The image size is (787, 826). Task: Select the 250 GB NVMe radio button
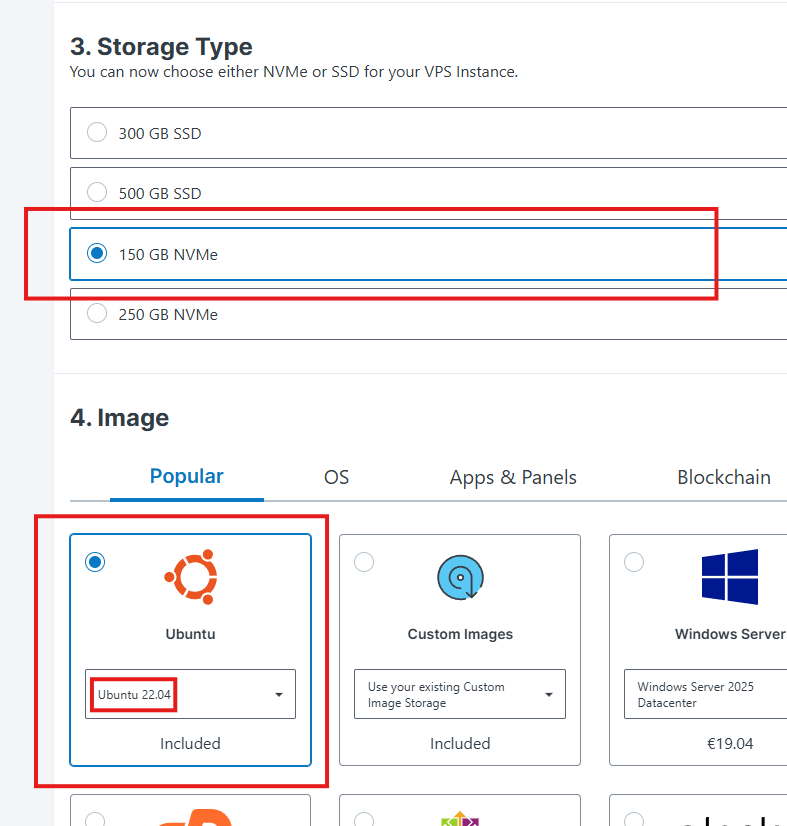(x=97, y=314)
